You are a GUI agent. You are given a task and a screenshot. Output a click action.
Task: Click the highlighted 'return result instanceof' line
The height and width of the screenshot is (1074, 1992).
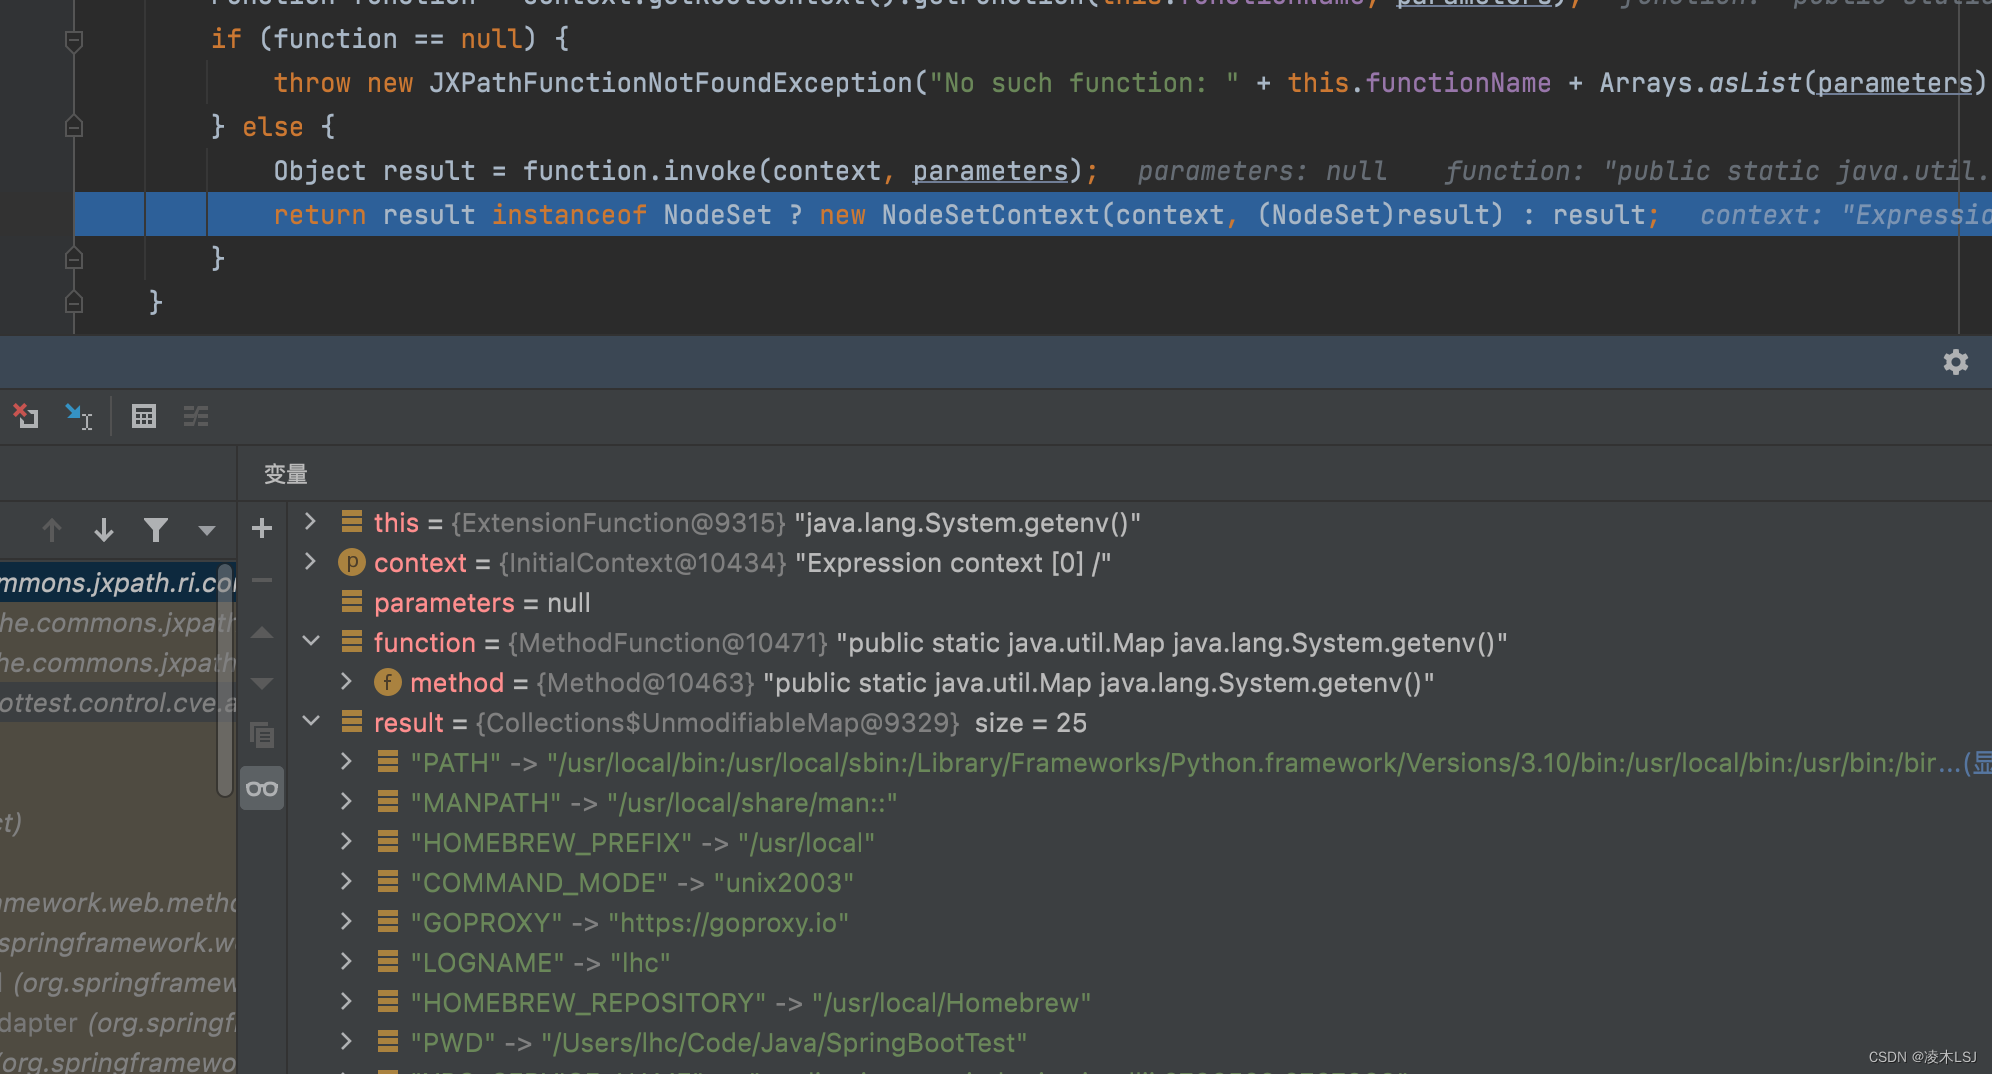click(x=1033, y=214)
